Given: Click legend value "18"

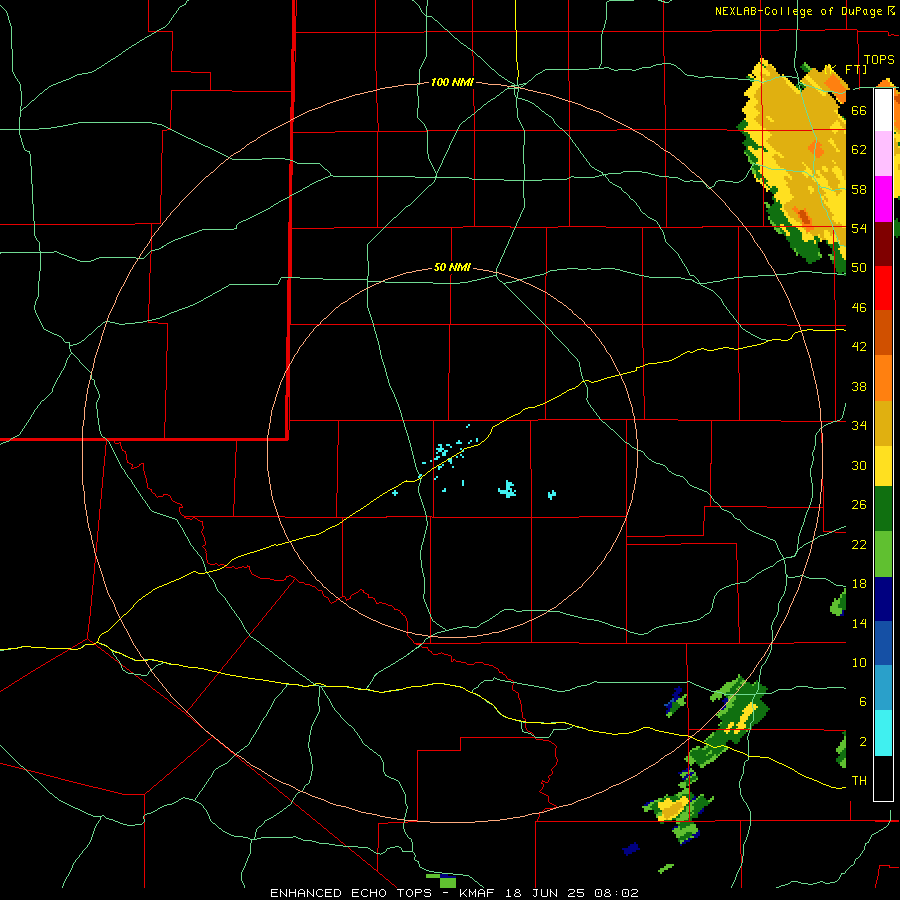Looking at the screenshot, I should [x=859, y=584].
